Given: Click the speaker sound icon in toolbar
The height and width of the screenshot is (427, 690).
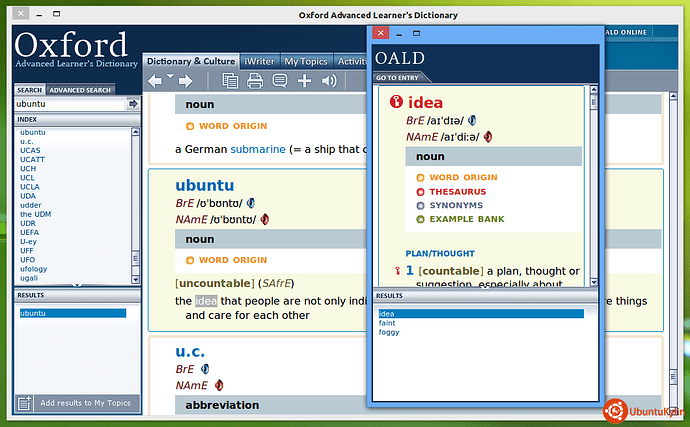Looking at the screenshot, I should [329, 81].
